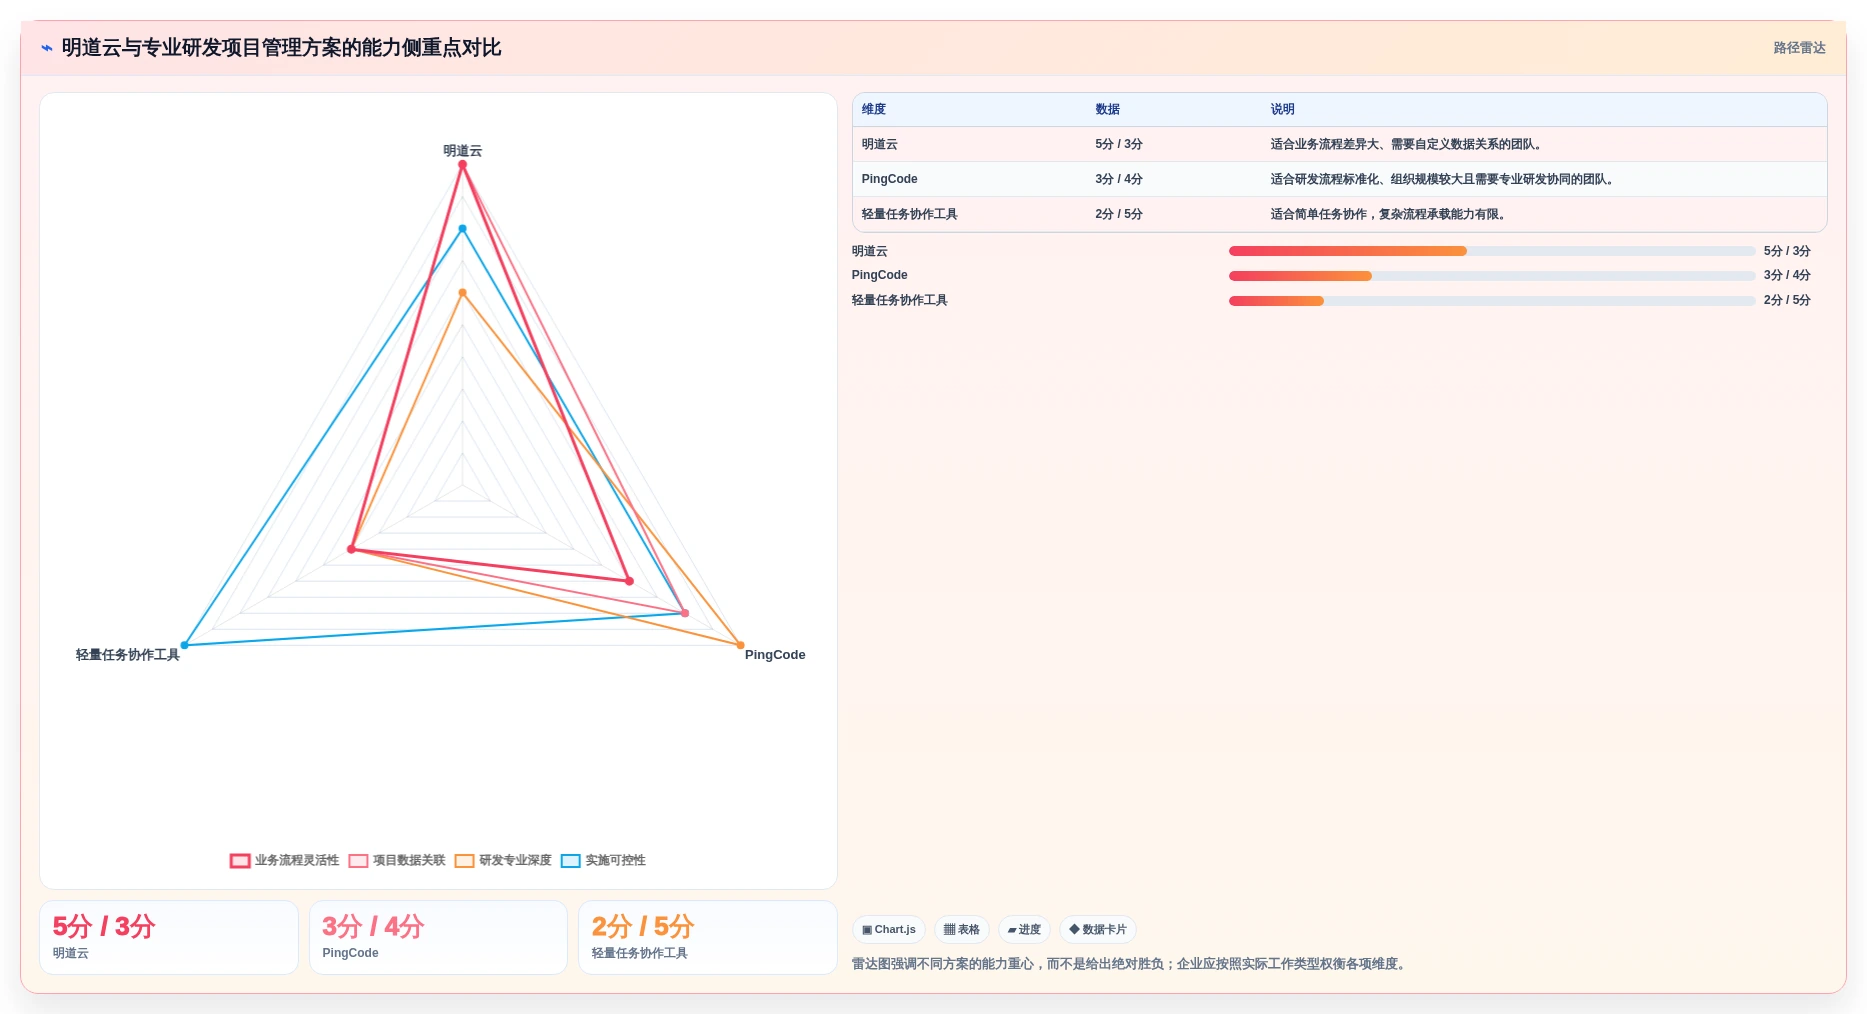
Task: Open the 轻量任务协作工具 2分 / 5分 data card
Action: pyautogui.click(x=708, y=937)
